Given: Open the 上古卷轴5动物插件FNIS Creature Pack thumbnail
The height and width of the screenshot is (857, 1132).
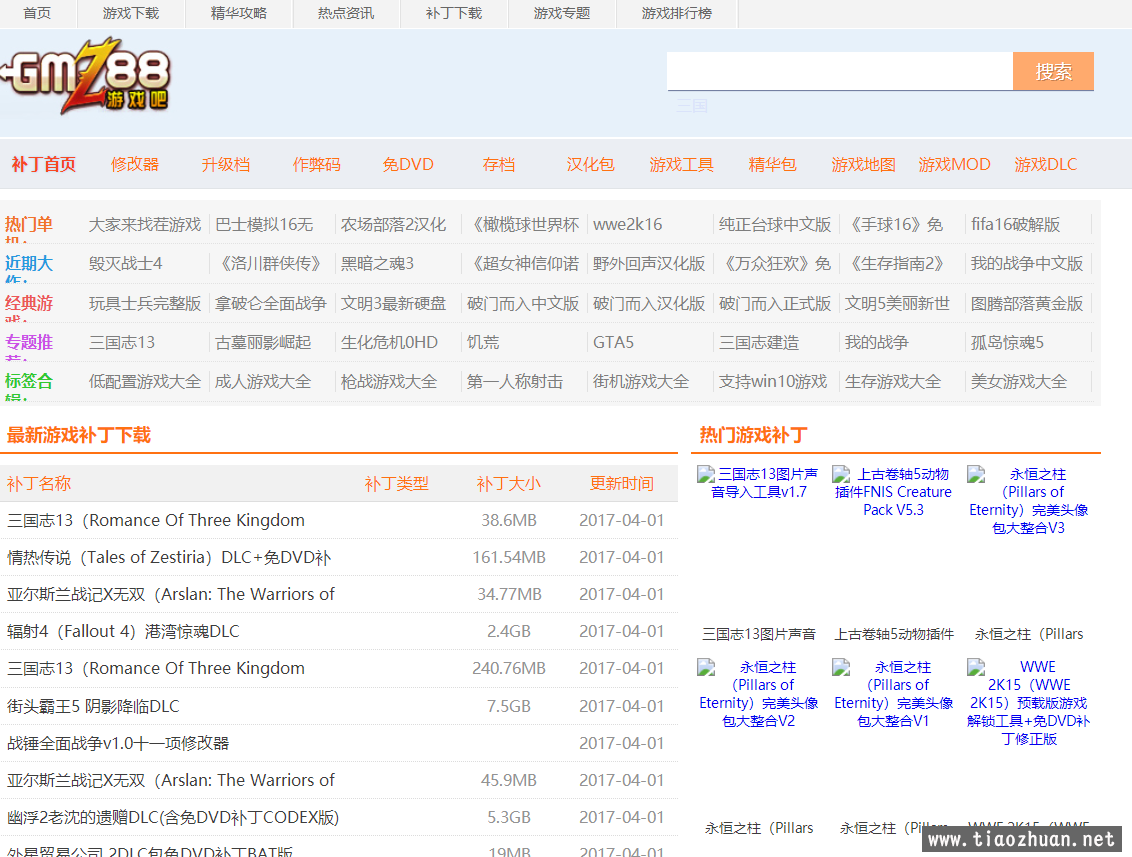Looking at the screenshot, I should click(893, 492).
